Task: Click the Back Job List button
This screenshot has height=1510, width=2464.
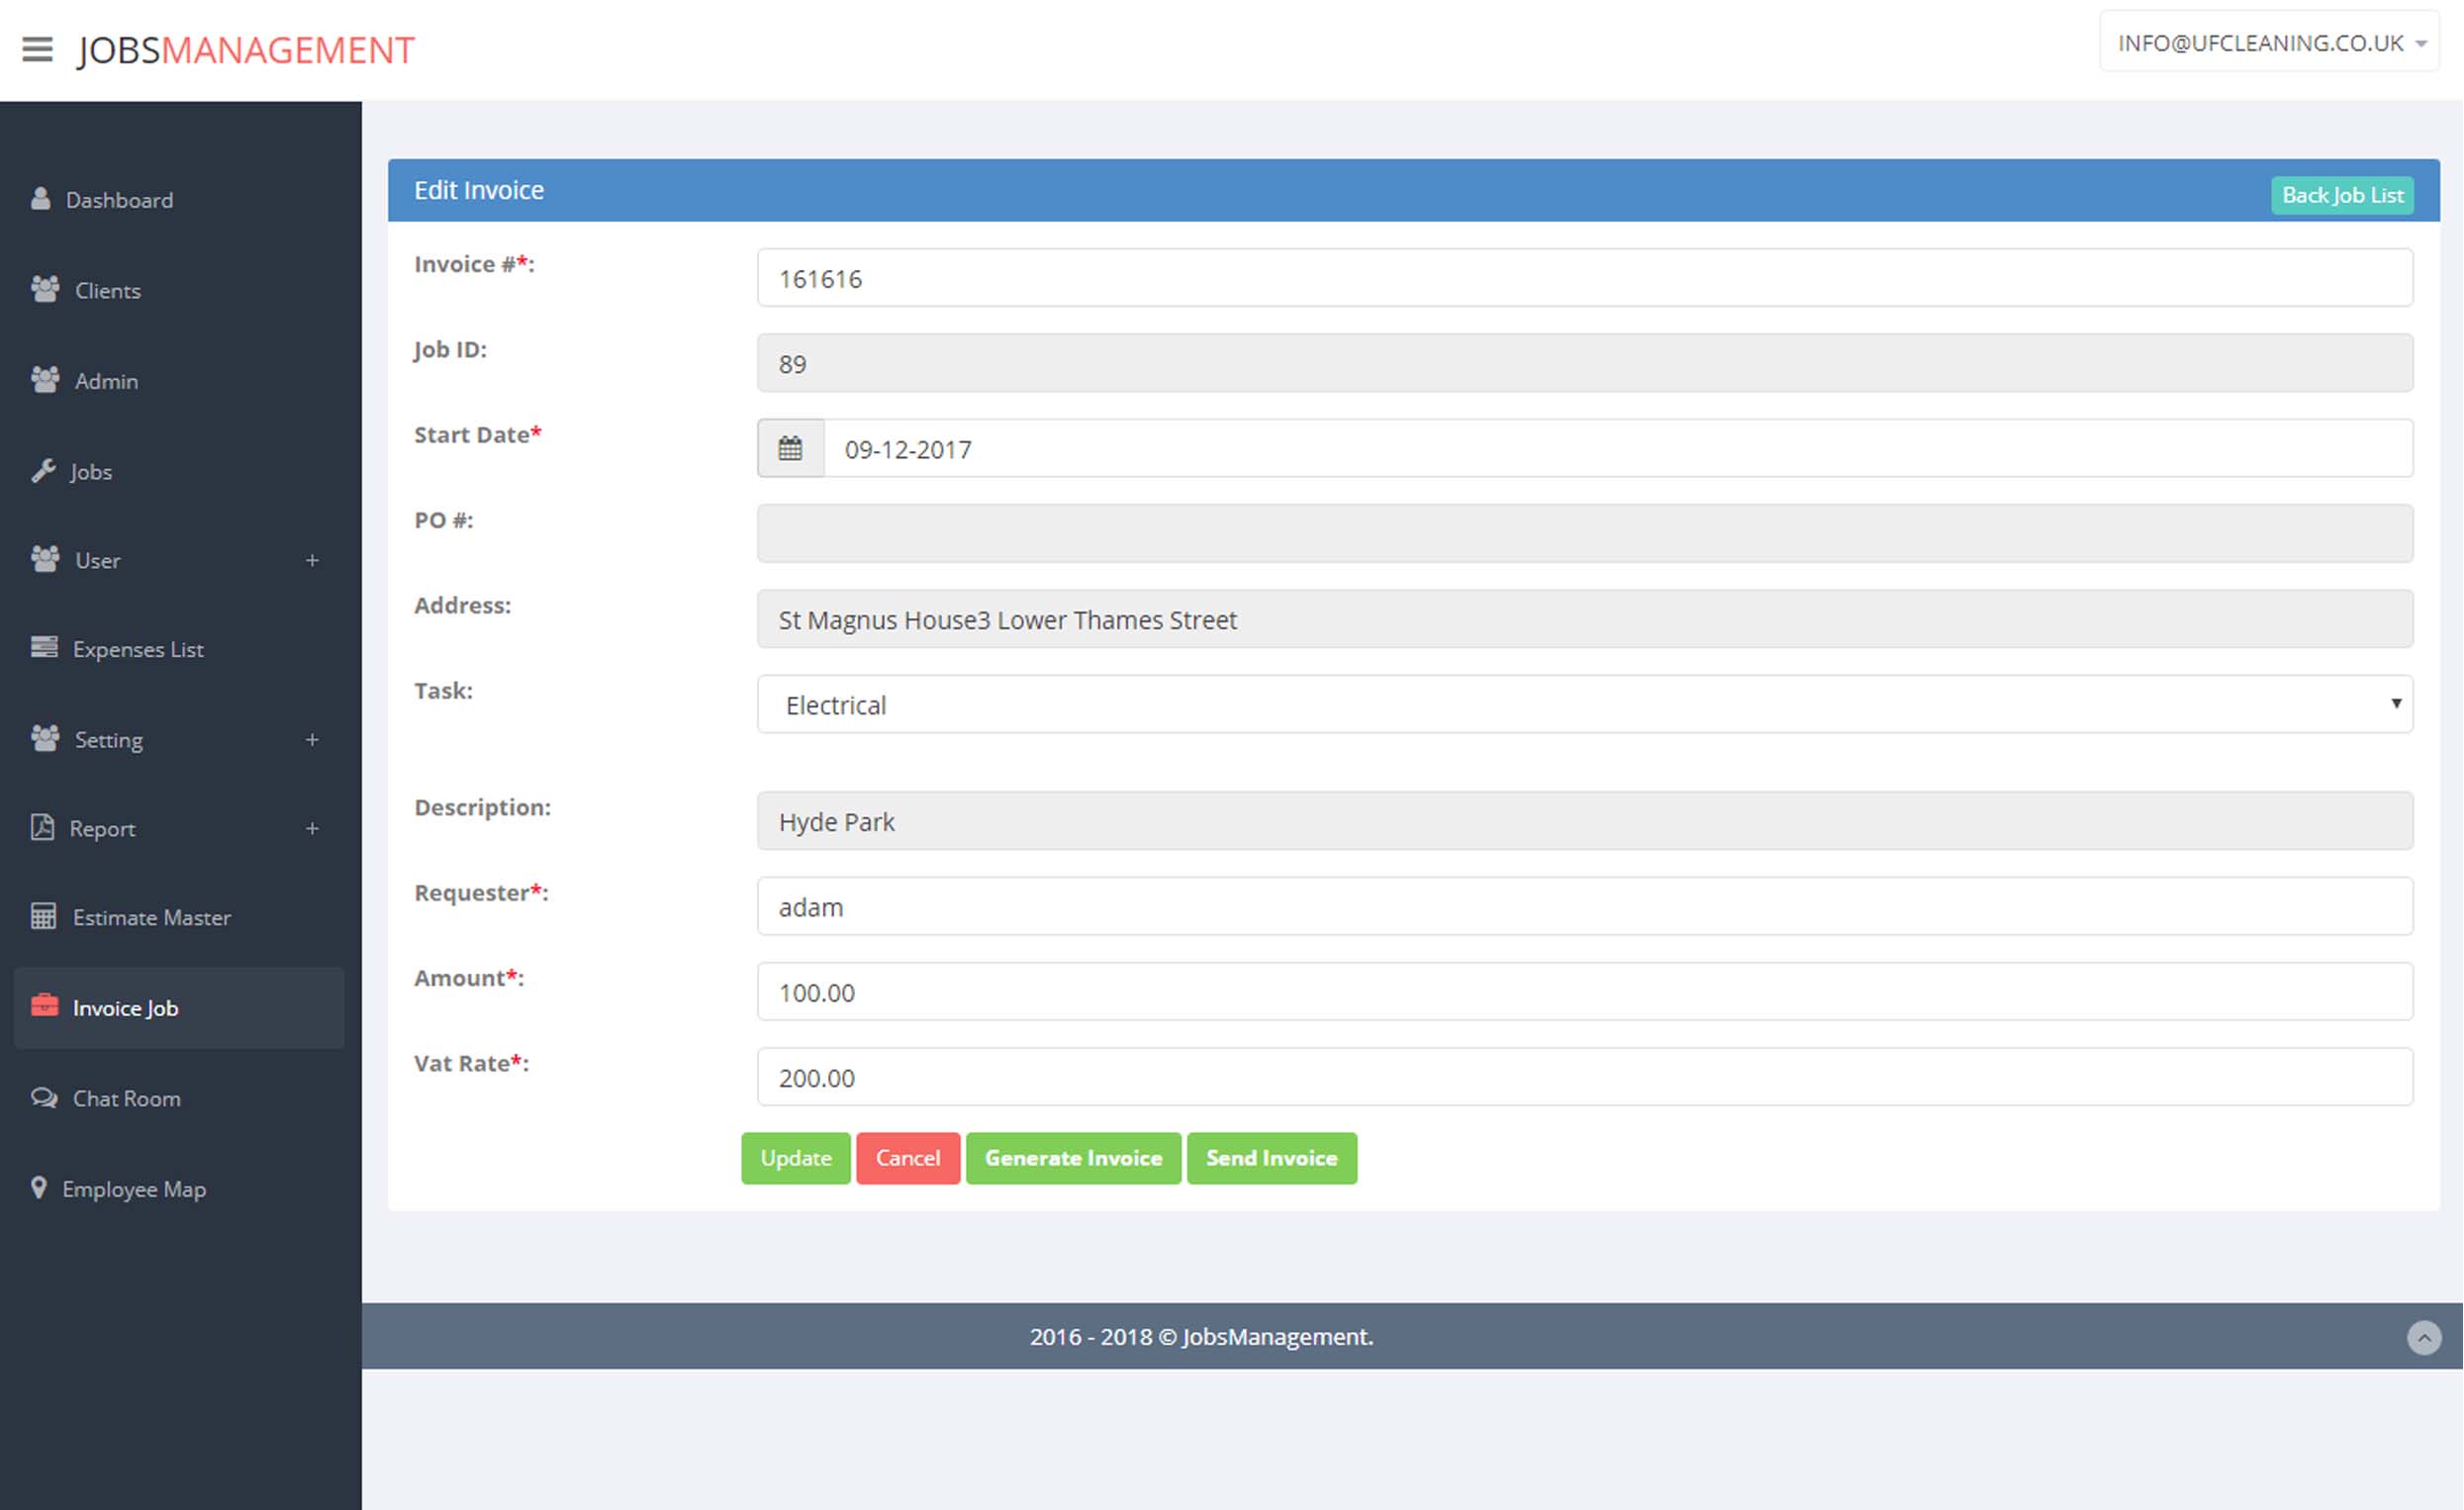Action: [x=2341, y=195]
